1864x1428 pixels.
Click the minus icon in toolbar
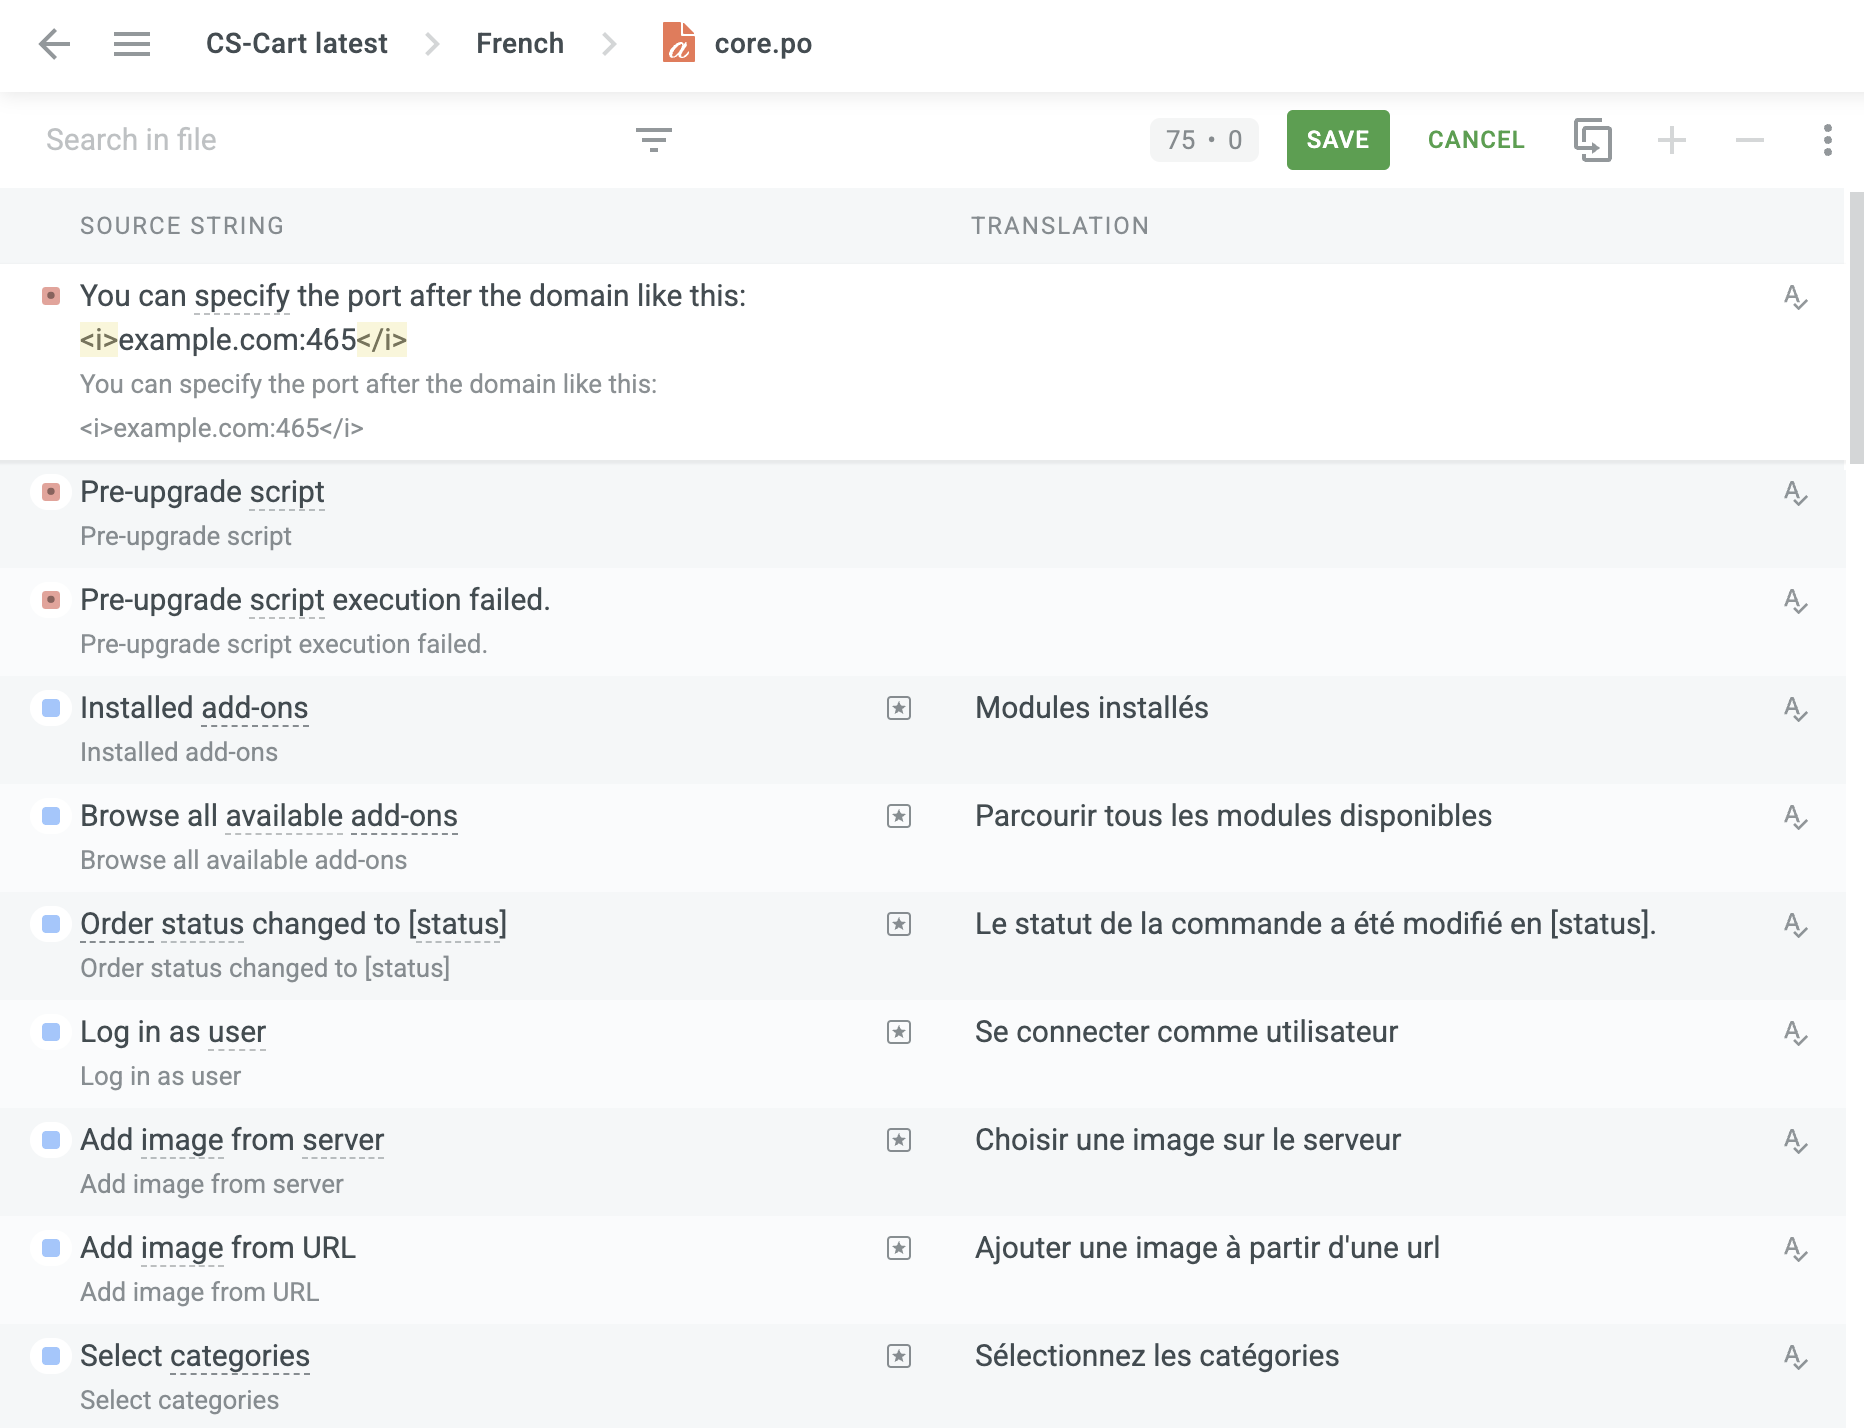pyautogui.click(x=1749, y=140)
